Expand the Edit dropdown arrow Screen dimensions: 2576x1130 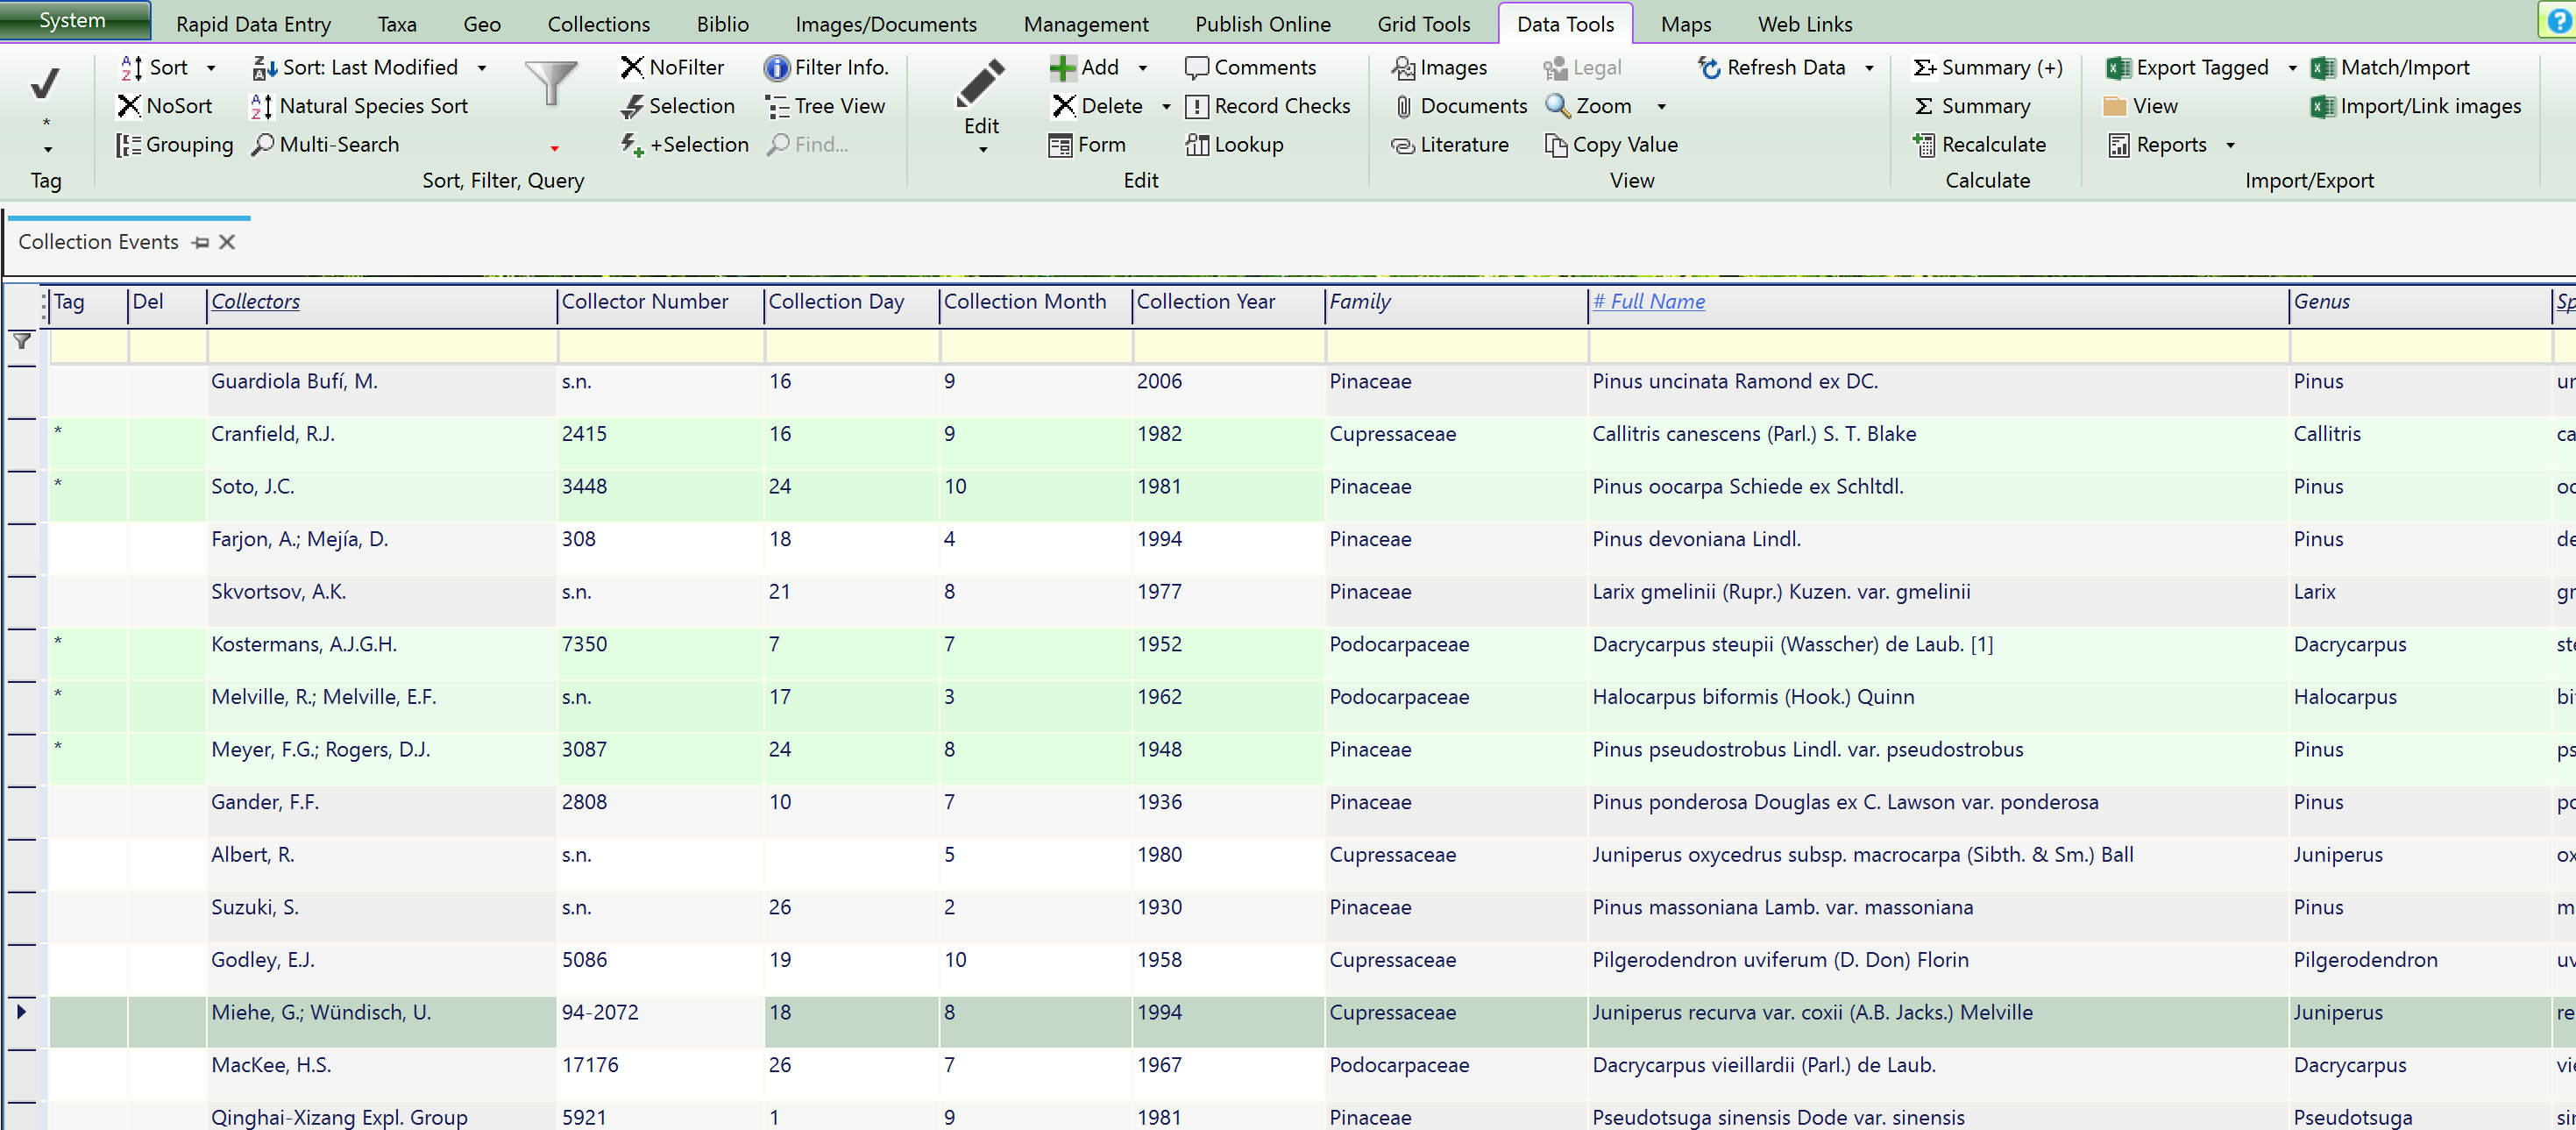click(983, 150)
